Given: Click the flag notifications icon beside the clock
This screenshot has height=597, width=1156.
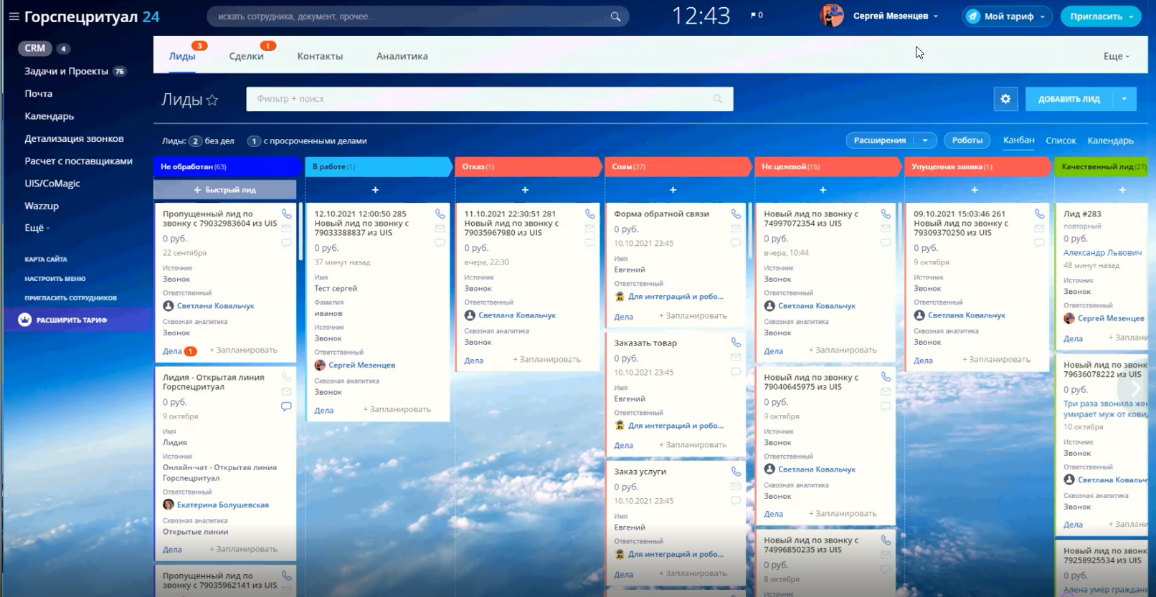Looking at the screenshot, I should coord(754,16).
